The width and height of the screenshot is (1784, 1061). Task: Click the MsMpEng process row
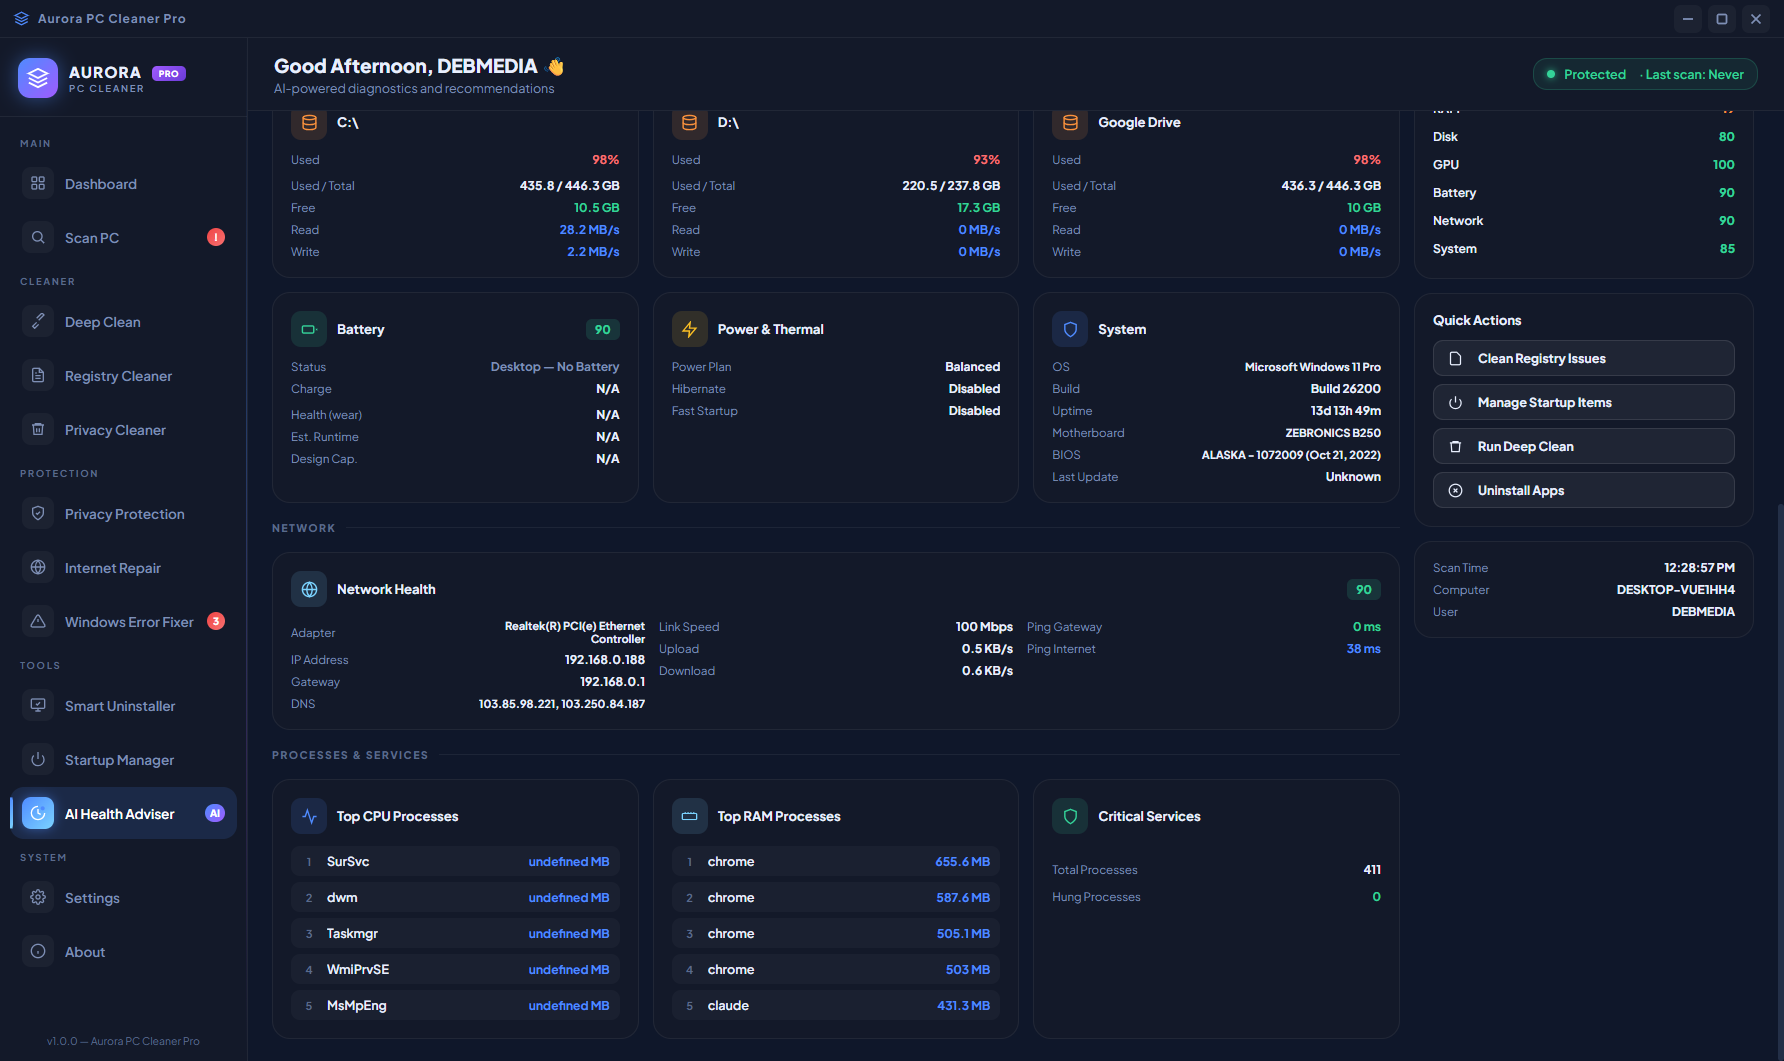[x=455, y=1006]
